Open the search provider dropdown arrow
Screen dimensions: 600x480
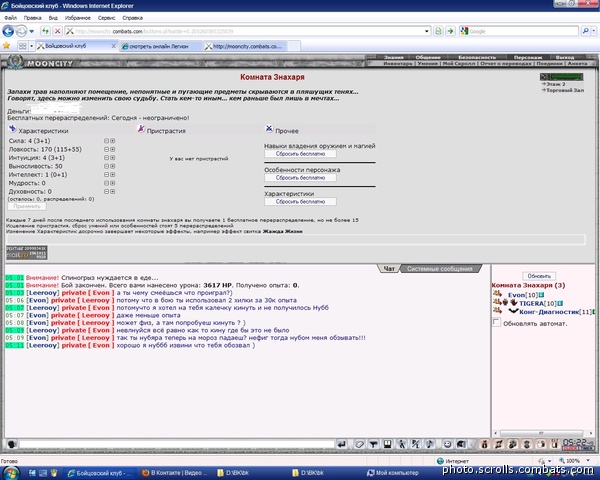(593, 31)
